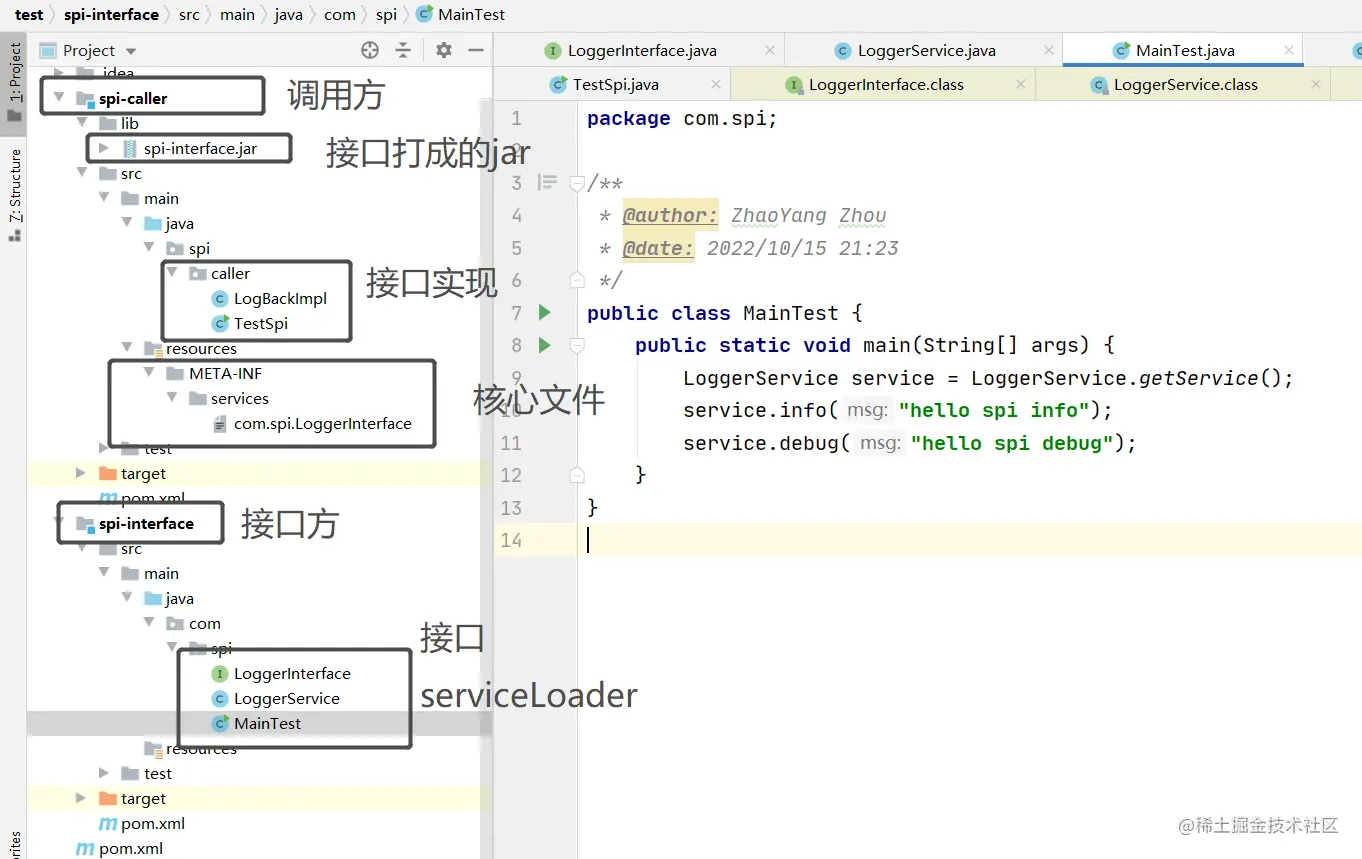Close the TestSpi.java tab

coord(715,84)
